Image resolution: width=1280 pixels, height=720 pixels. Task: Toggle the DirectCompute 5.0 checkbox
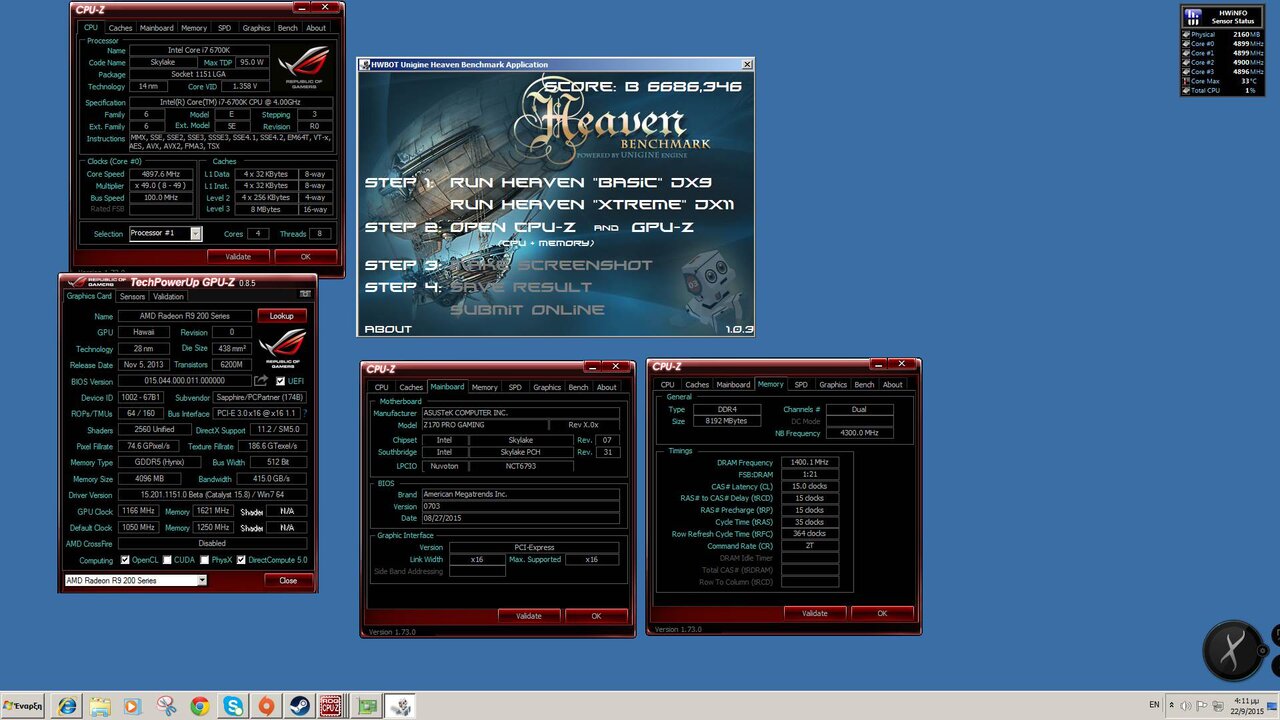click(x=242, y=560)
